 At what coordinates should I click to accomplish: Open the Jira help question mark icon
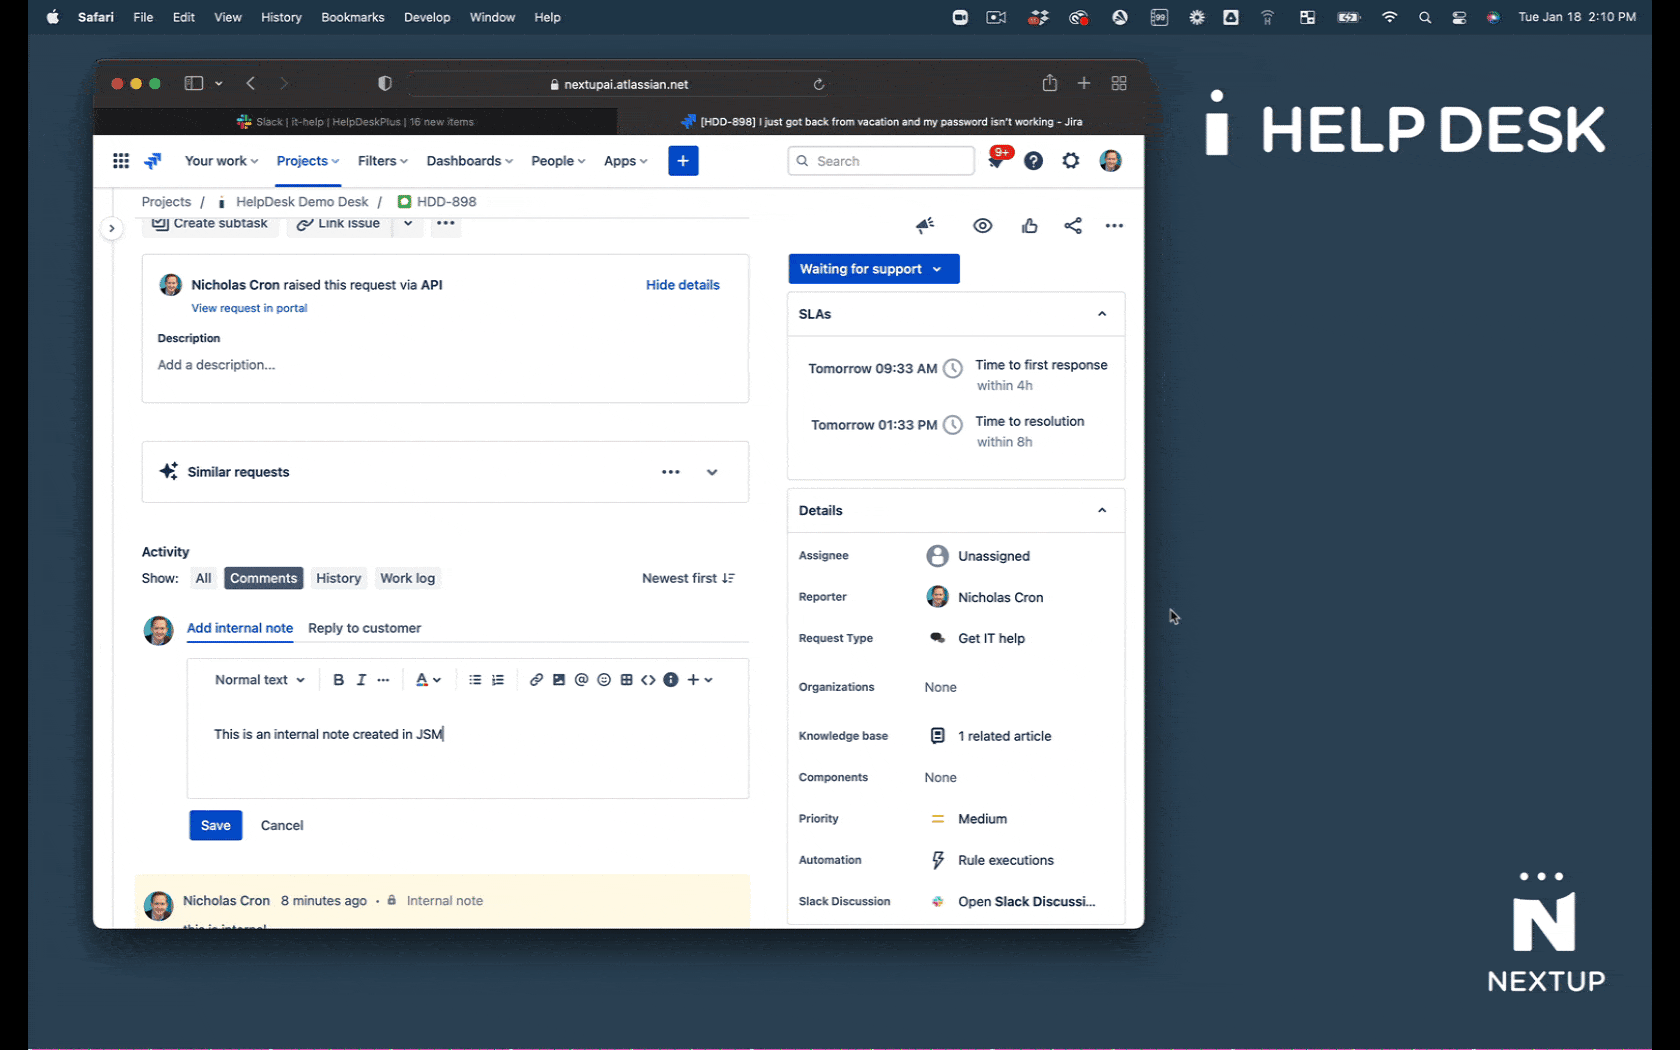1033,161
